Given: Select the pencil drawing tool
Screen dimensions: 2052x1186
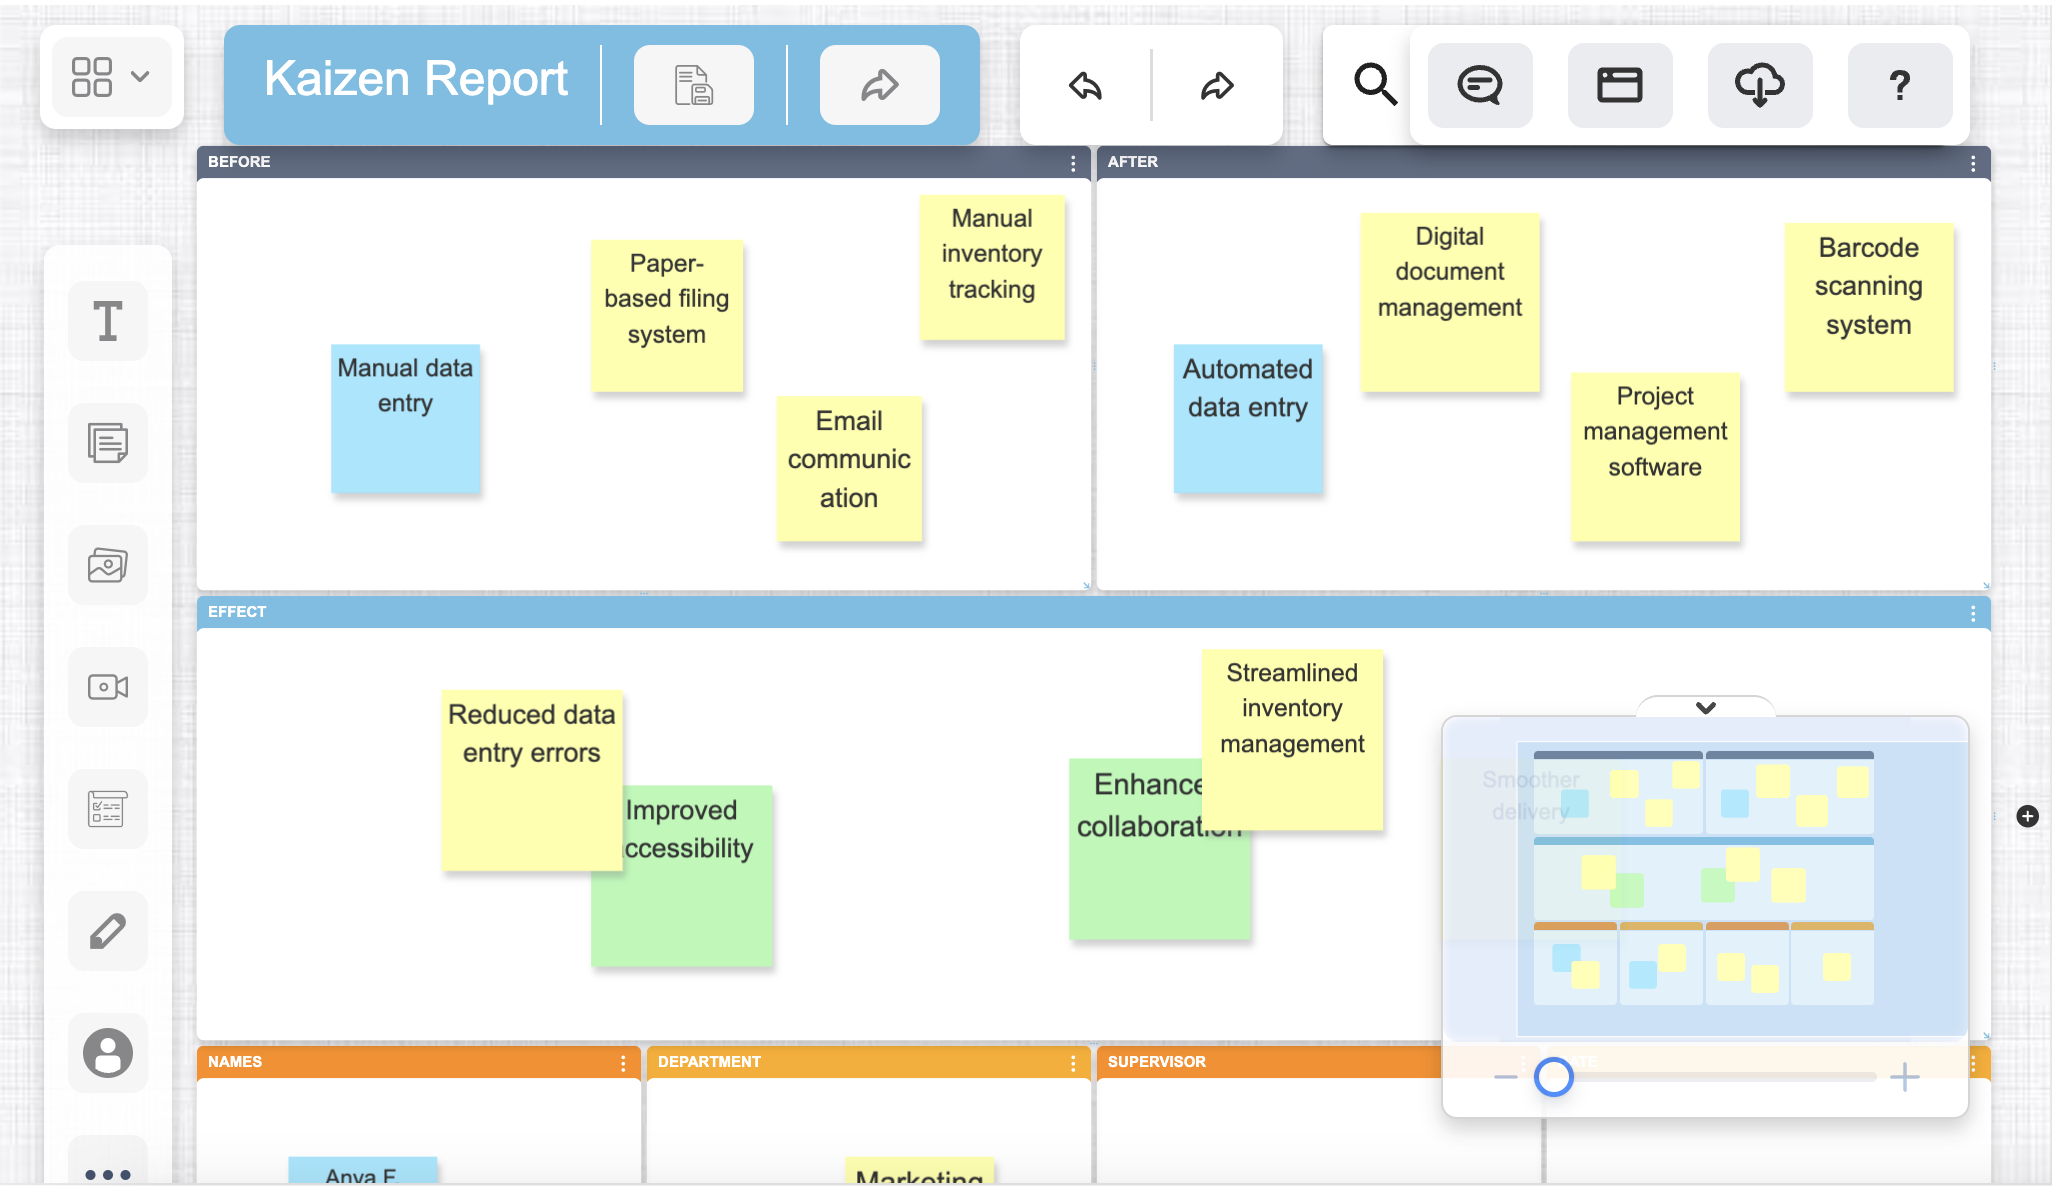Looking at the screenshot, I should pyautogui.click(x=108, y=931).
